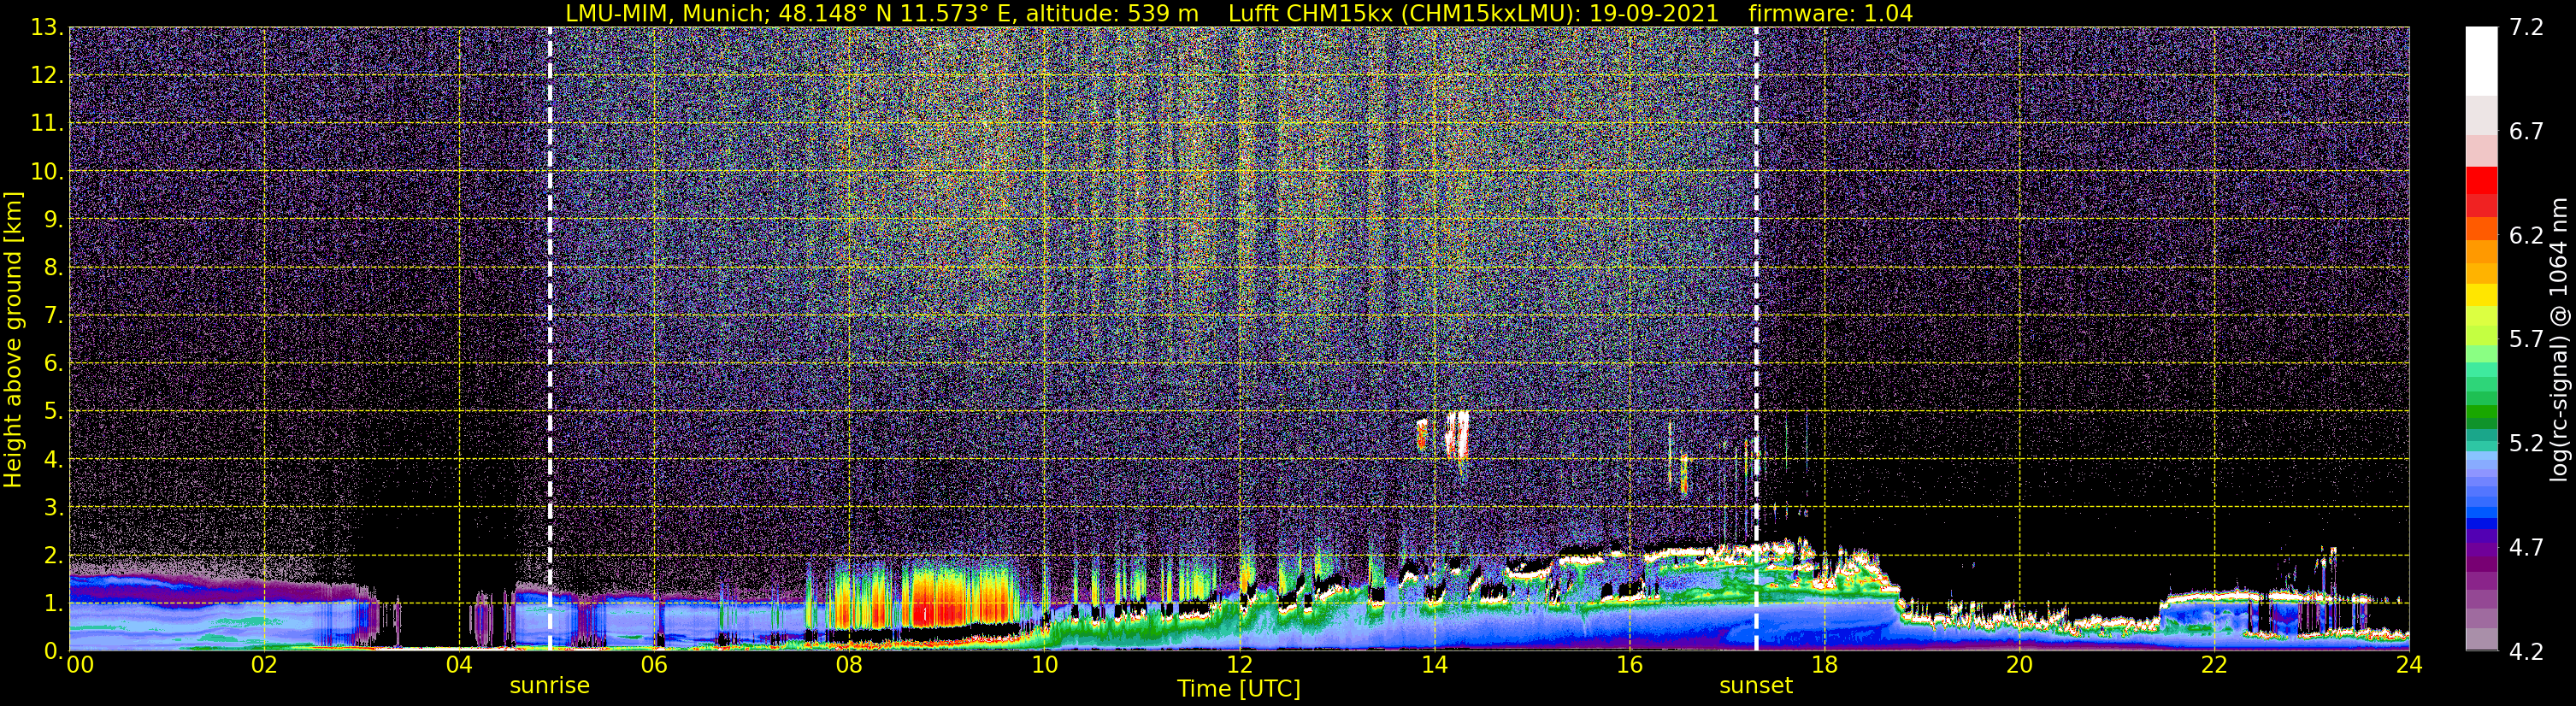The height and width of the screenshot is (706, 2576).
Task: Pick the white top segment of the colorbar
Action: point(2481,61)
